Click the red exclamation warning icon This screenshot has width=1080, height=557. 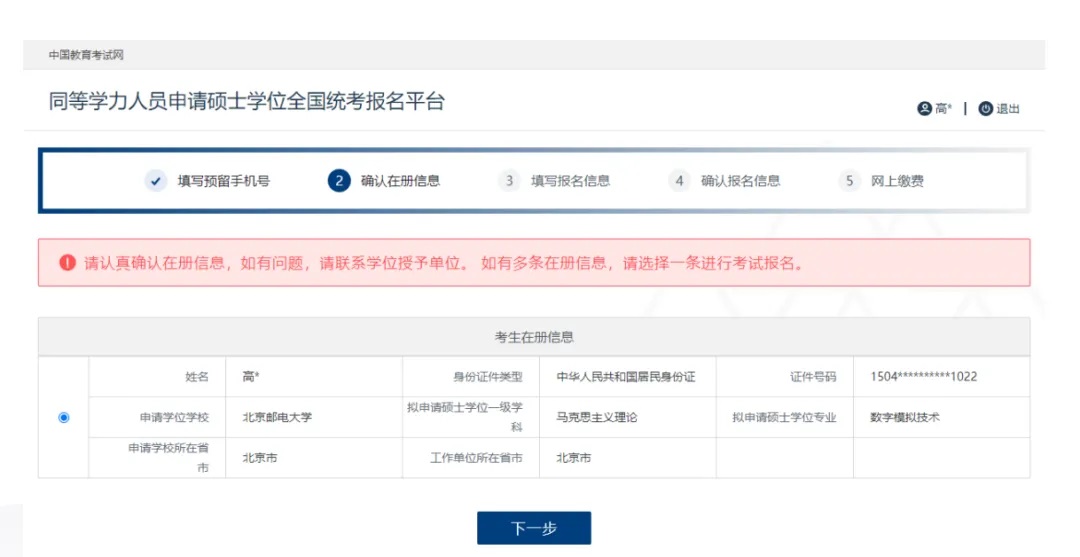(67, 263)
